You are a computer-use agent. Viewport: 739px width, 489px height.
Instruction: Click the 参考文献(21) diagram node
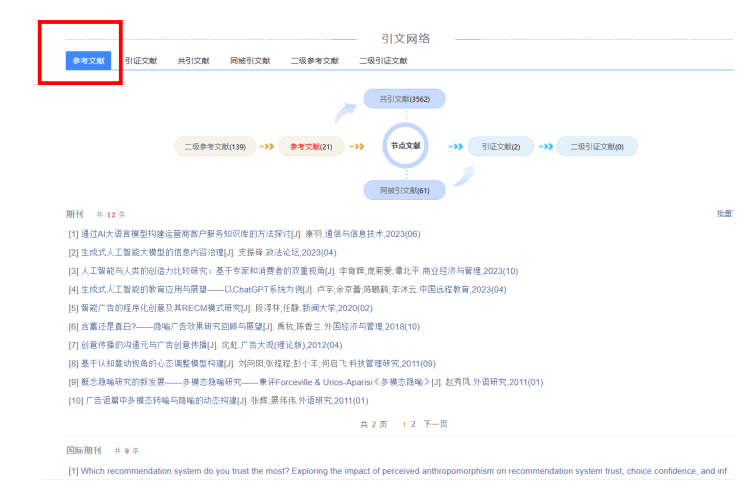click(310, 146)
